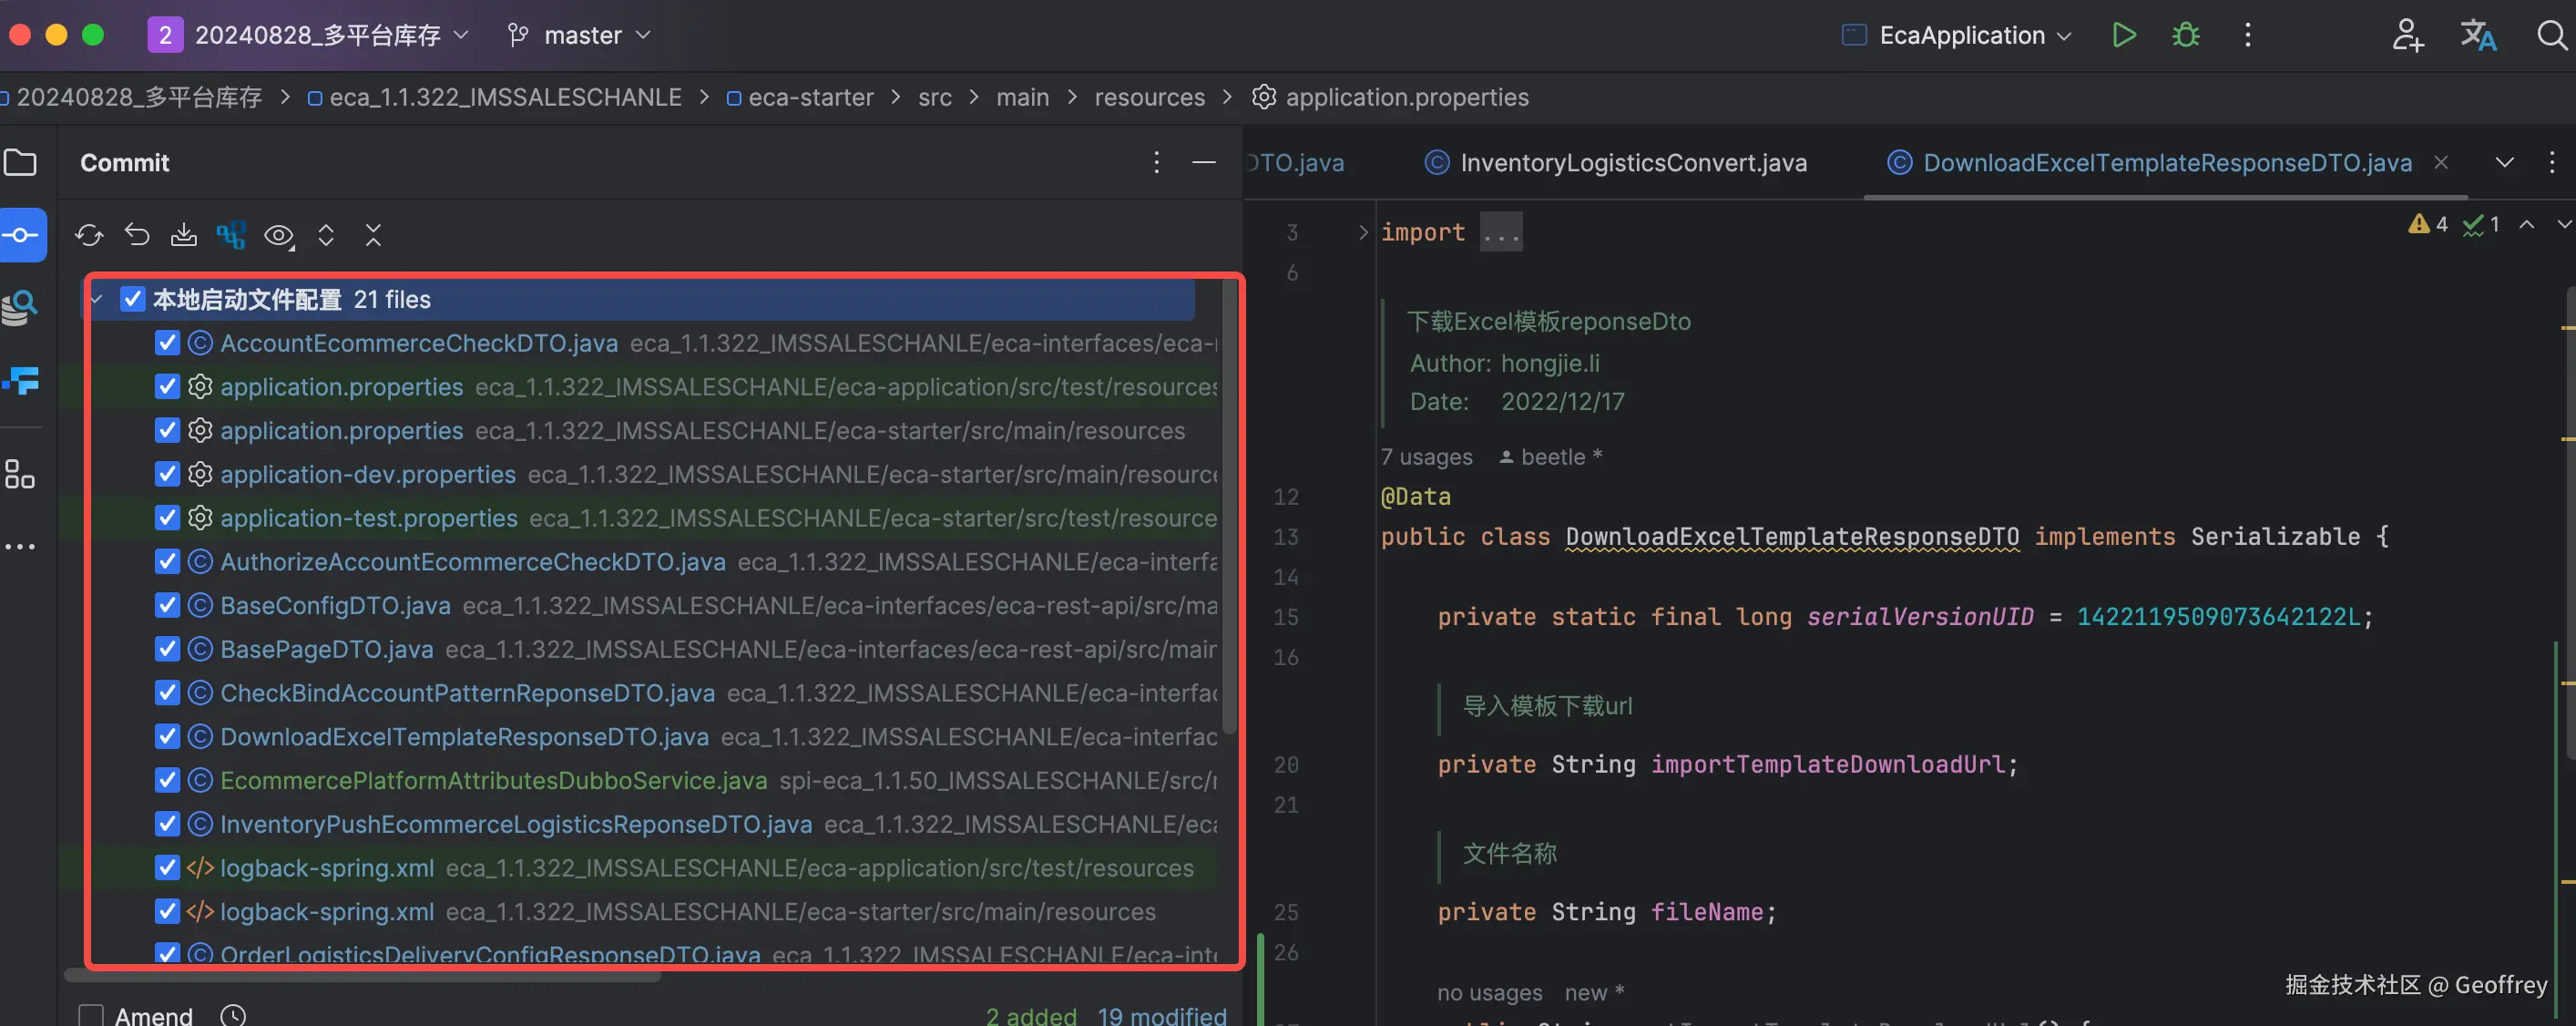Screen dimensions: 2576x1026
Task: Run EcaApplication with green play icon
Action: [2123, 35]
